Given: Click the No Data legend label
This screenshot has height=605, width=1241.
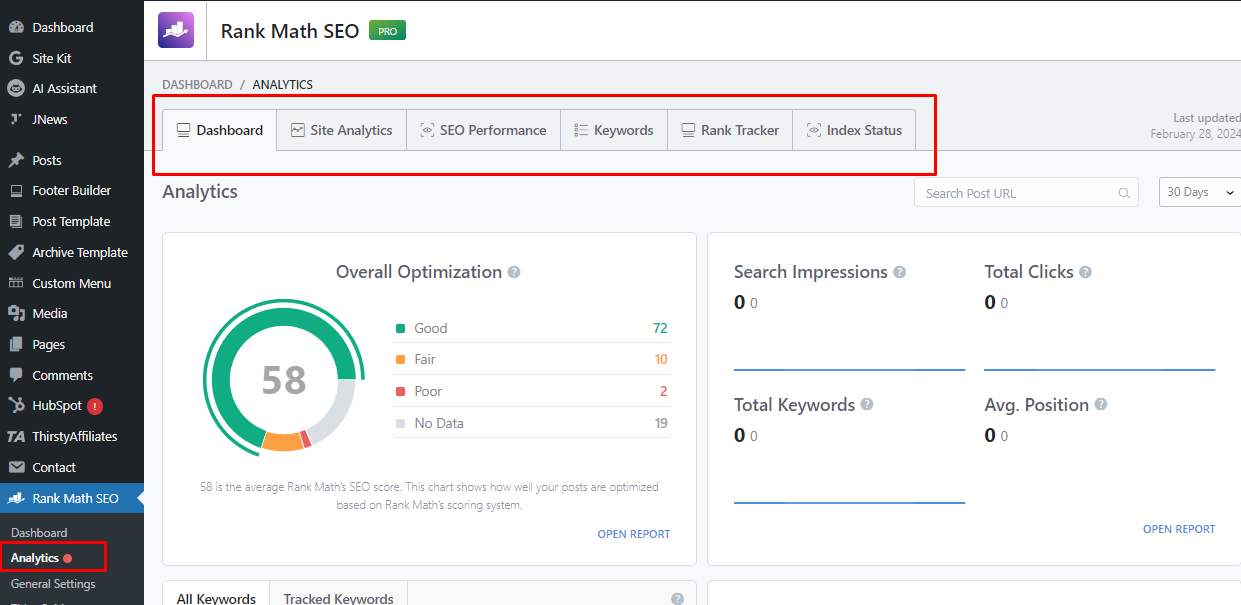Looking at the screenshot, I should click(x=439, y=423).
